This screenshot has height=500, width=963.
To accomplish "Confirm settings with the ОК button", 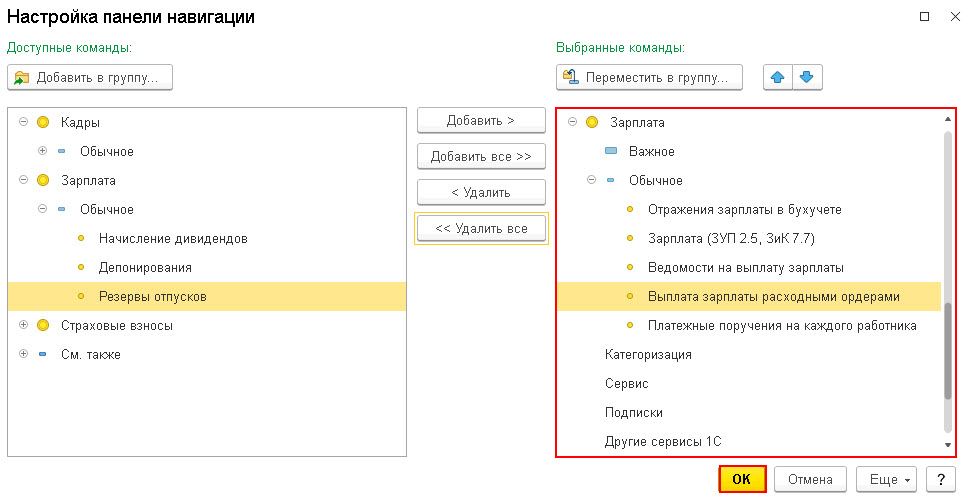I will pos(742,479).
